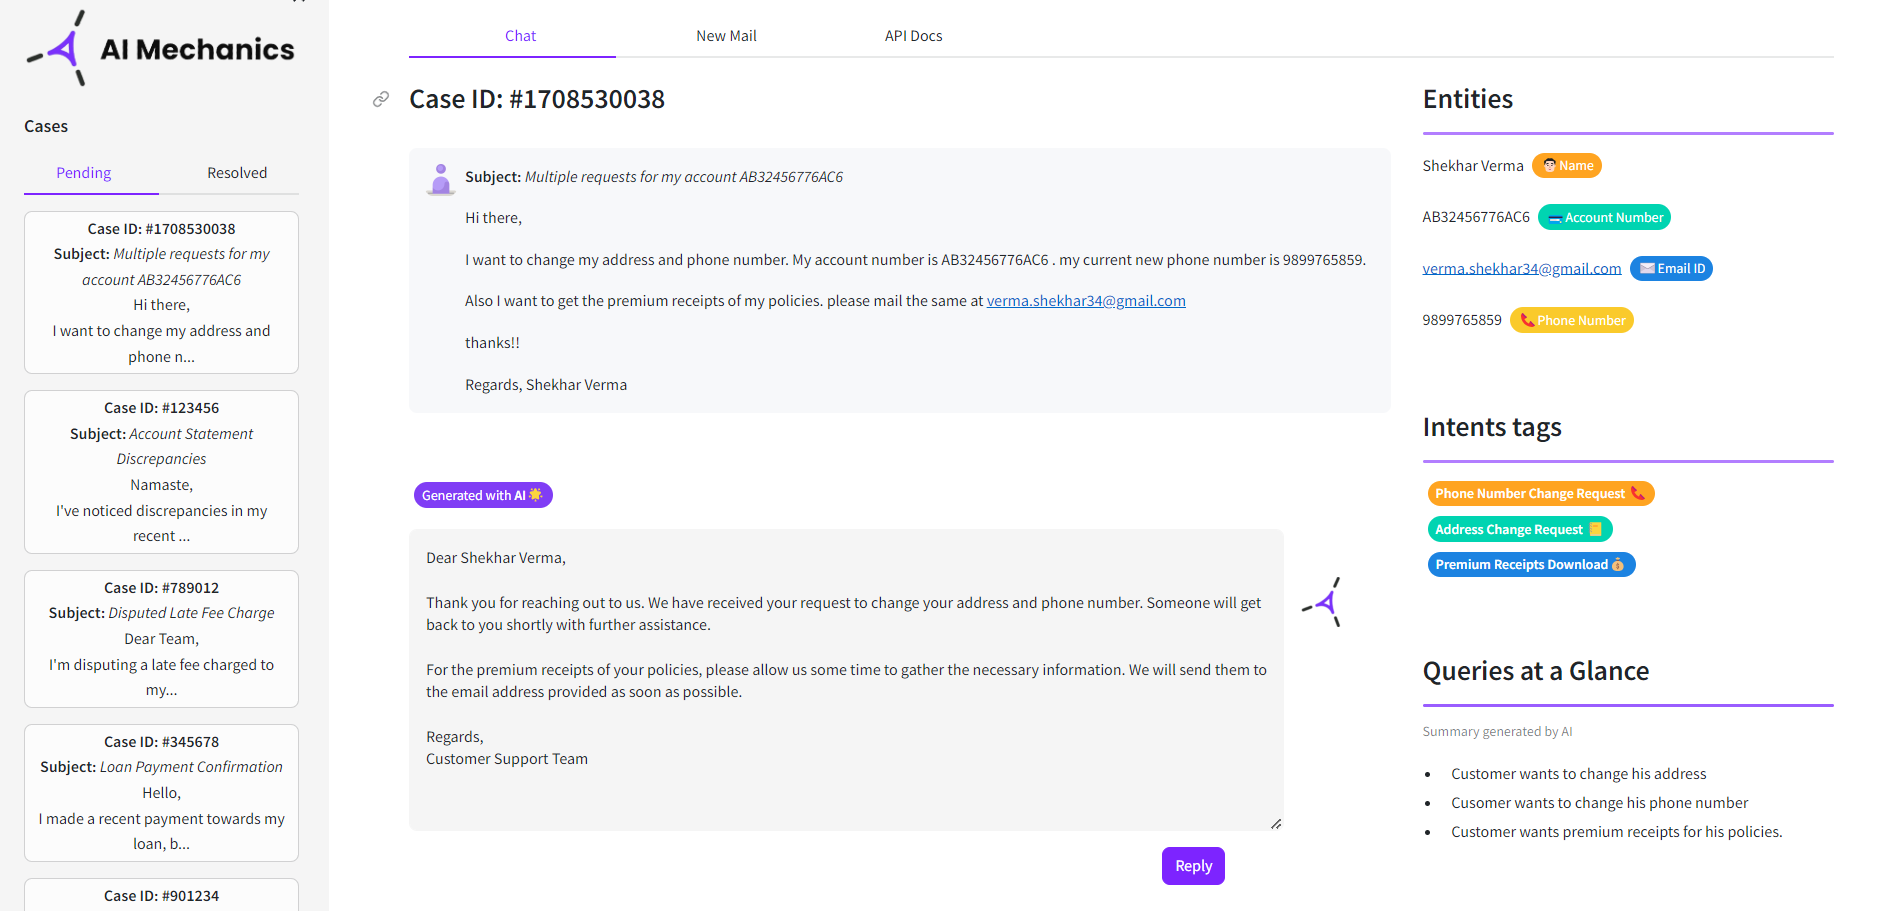1900x911 pixels.
Task: Open the API Docs tab
Action: coord(913,35)
